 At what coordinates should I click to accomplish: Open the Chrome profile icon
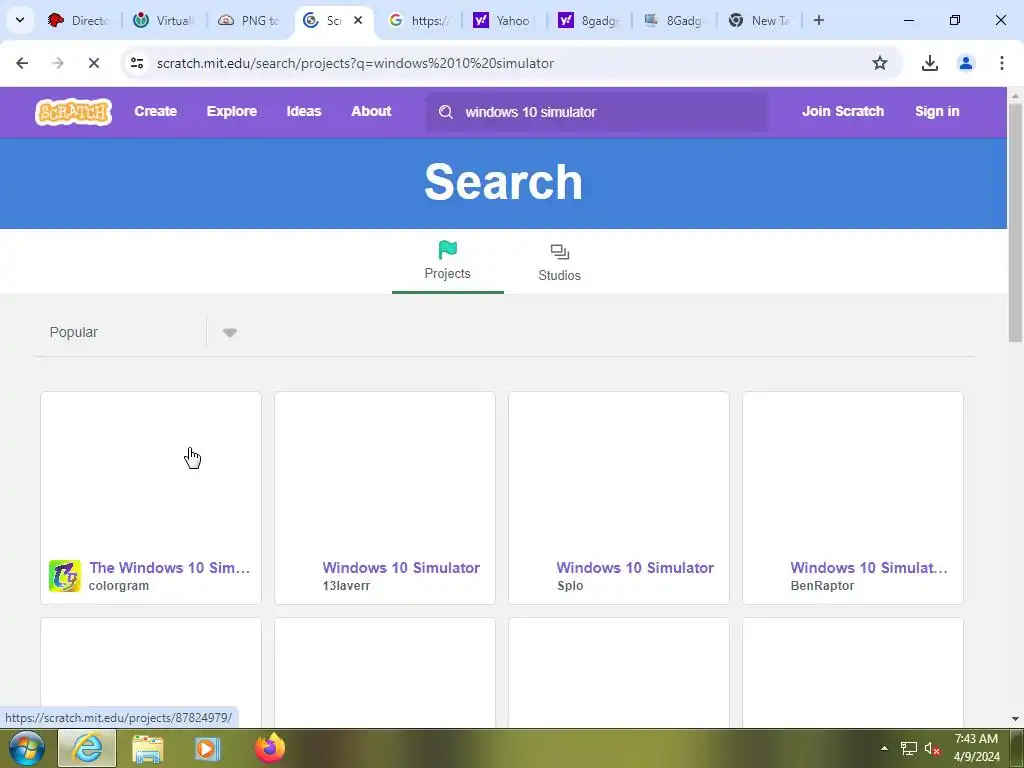(965, 63)
